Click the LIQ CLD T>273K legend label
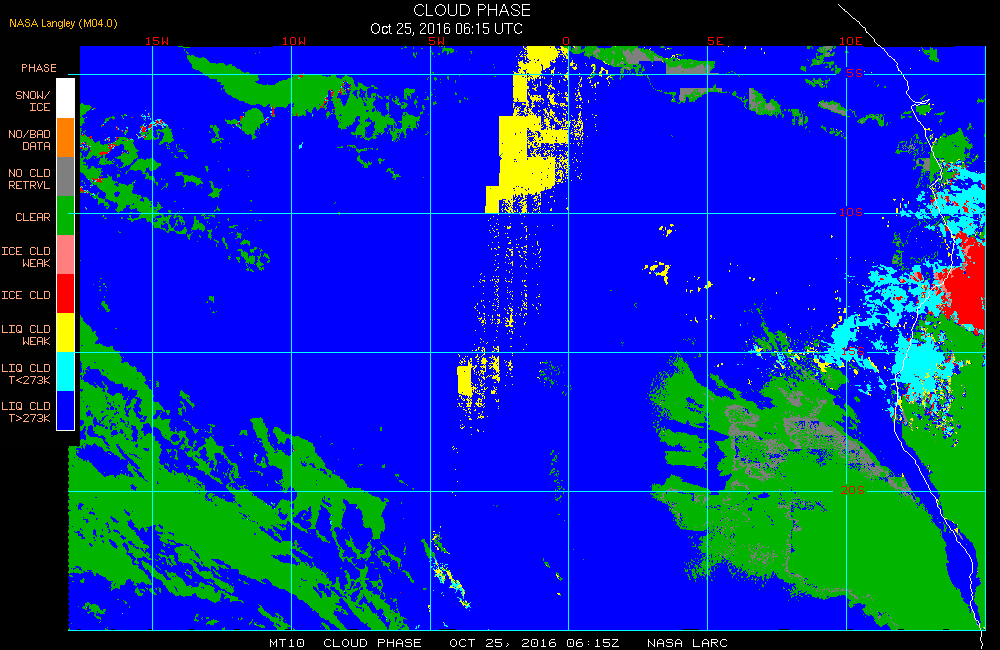Screen dimensions: 1000x650 [26, 412]
